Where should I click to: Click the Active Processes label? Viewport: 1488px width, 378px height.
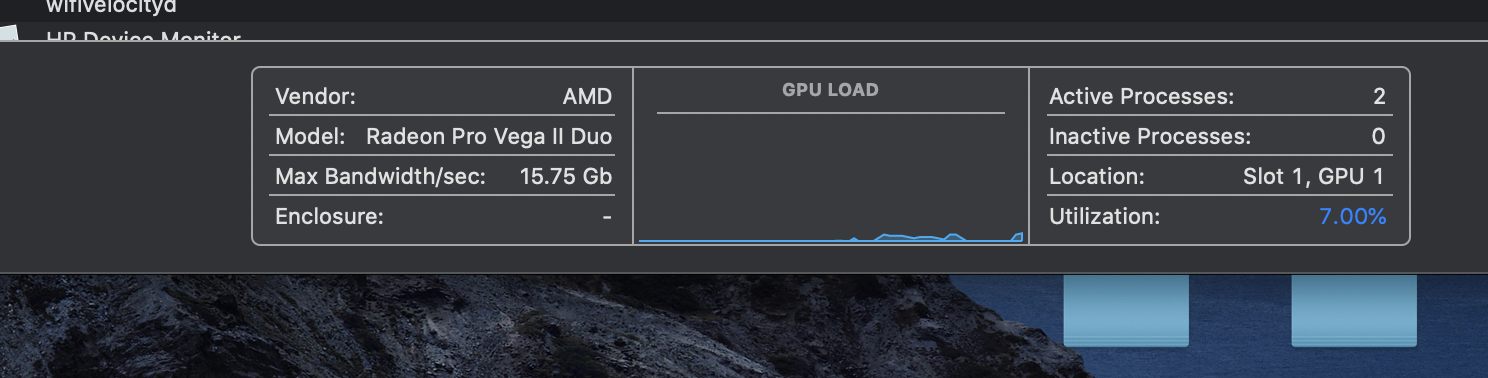tap(1141, 97)
